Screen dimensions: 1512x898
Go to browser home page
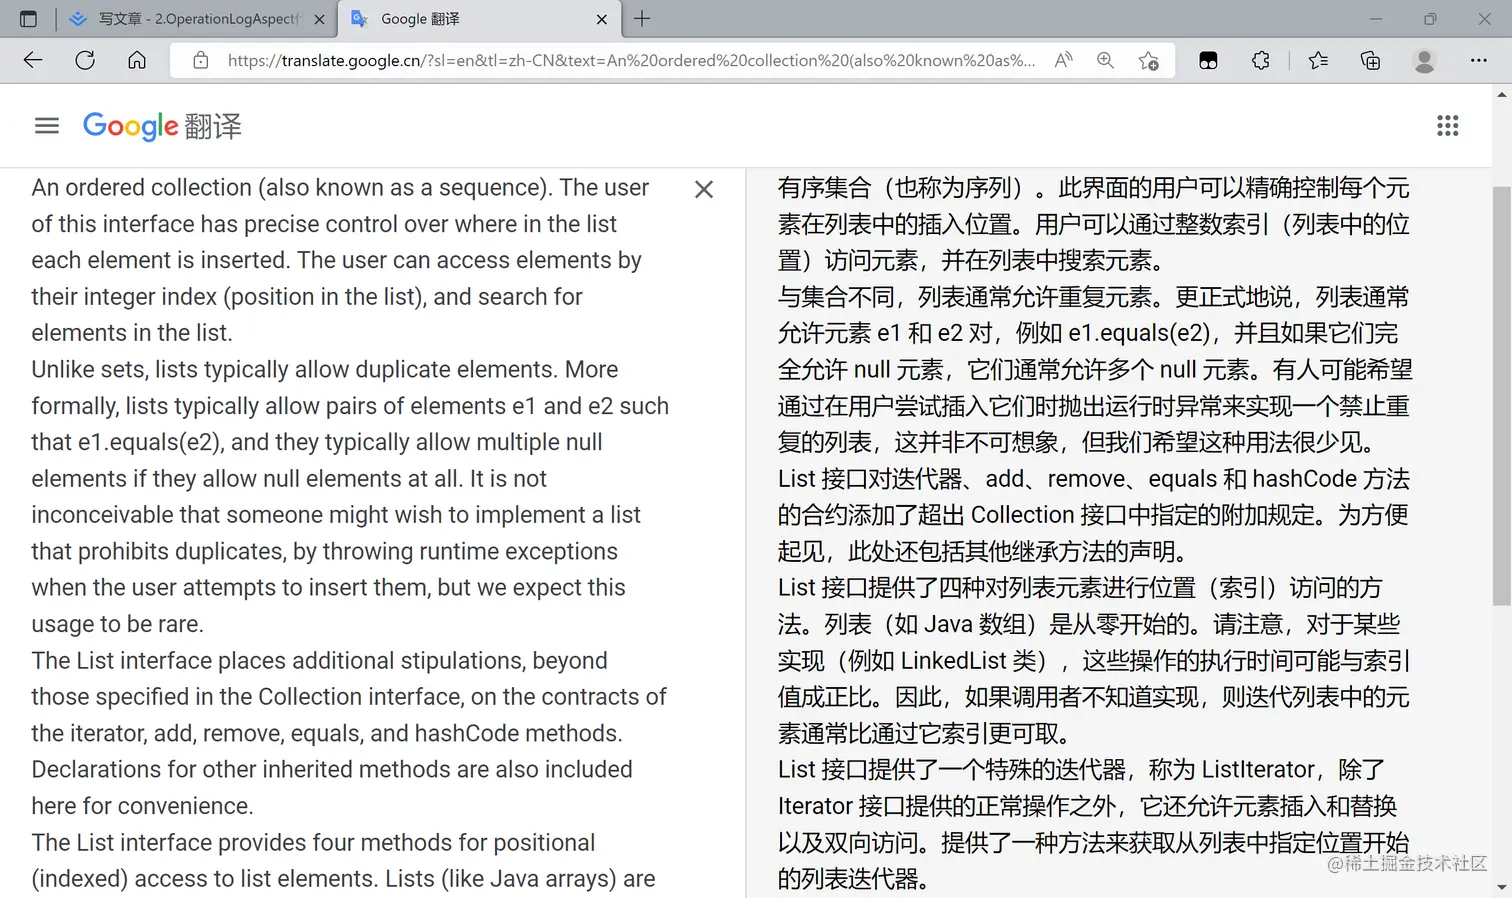point(137,60)
